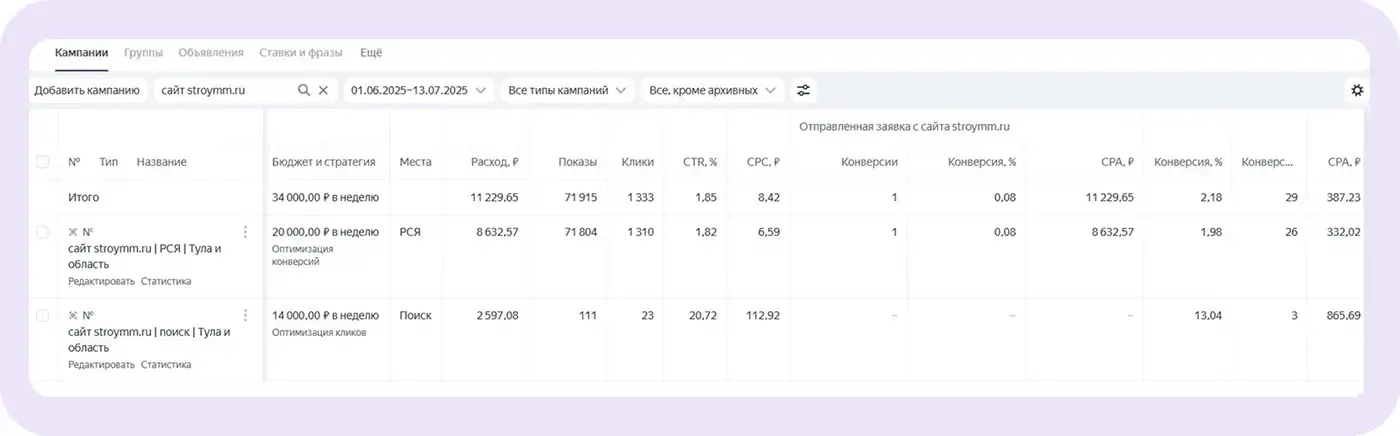Open the filter sliders icon
1400x436 pixels.
(803, 90)
